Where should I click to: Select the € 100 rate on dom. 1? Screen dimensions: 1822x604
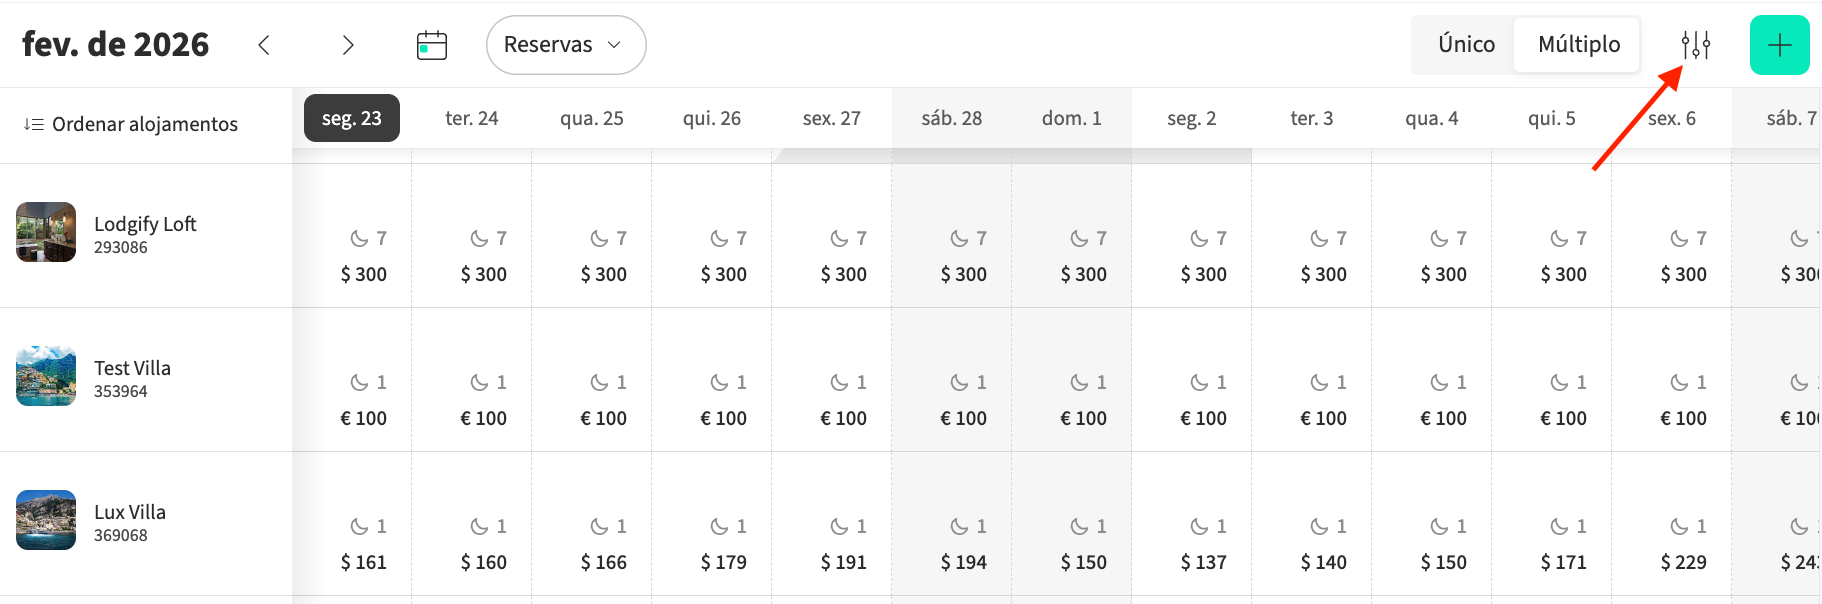tap(1083, 418)
